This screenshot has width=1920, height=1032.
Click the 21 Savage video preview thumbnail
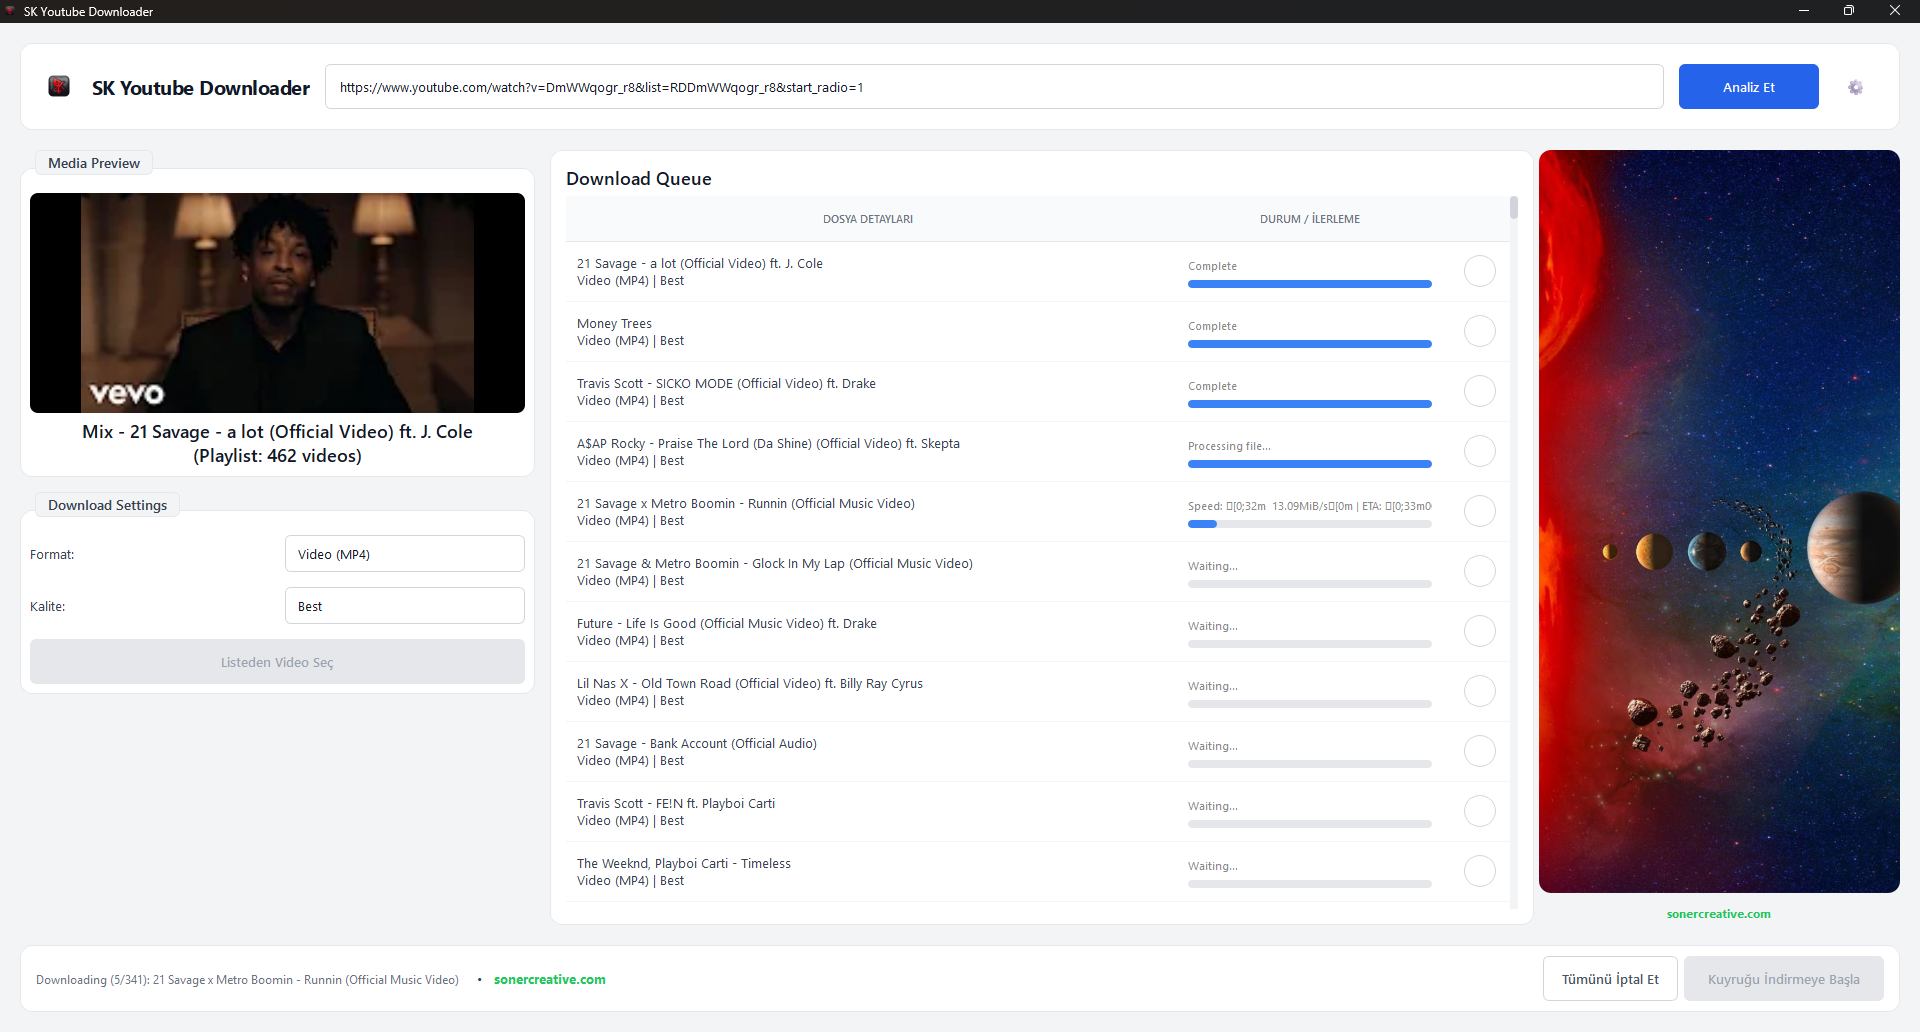point(277,302)
